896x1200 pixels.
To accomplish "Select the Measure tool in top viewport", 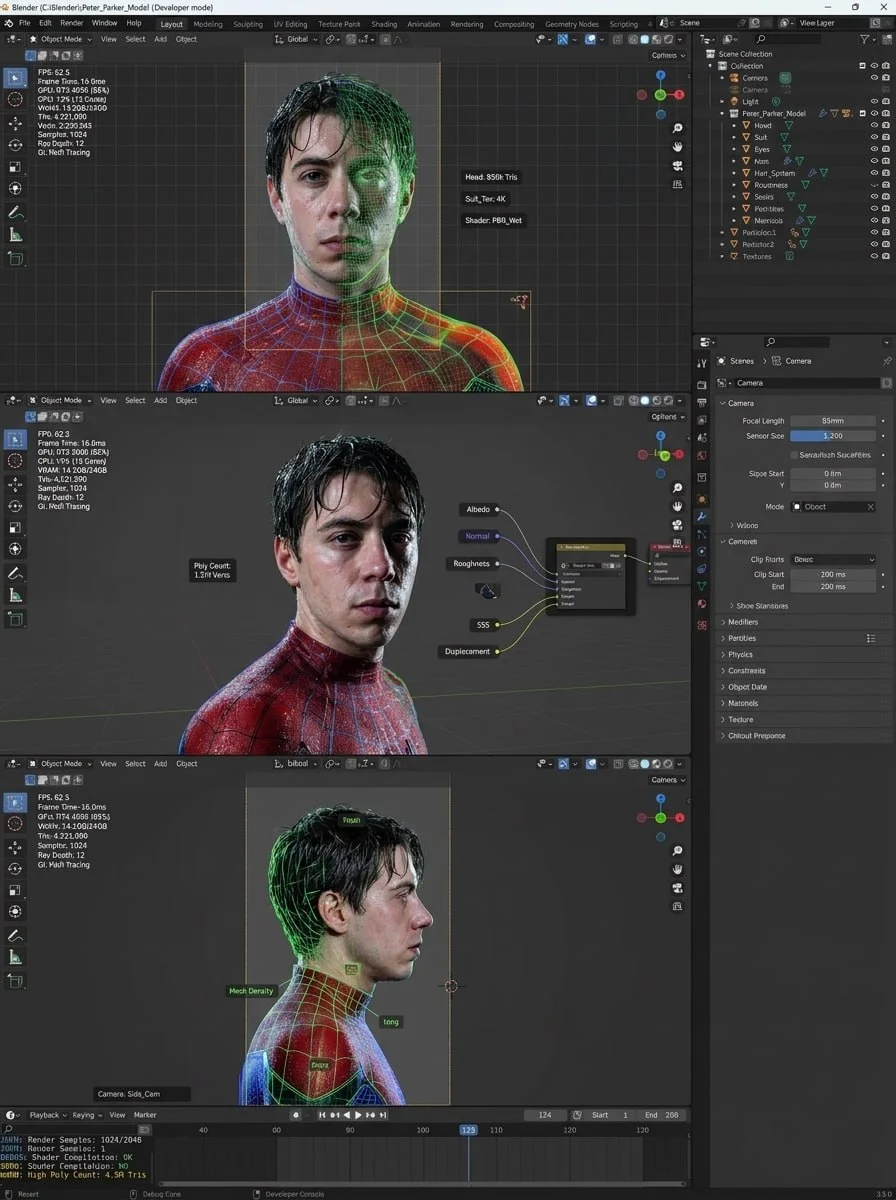I will click(x=15, y=234).
